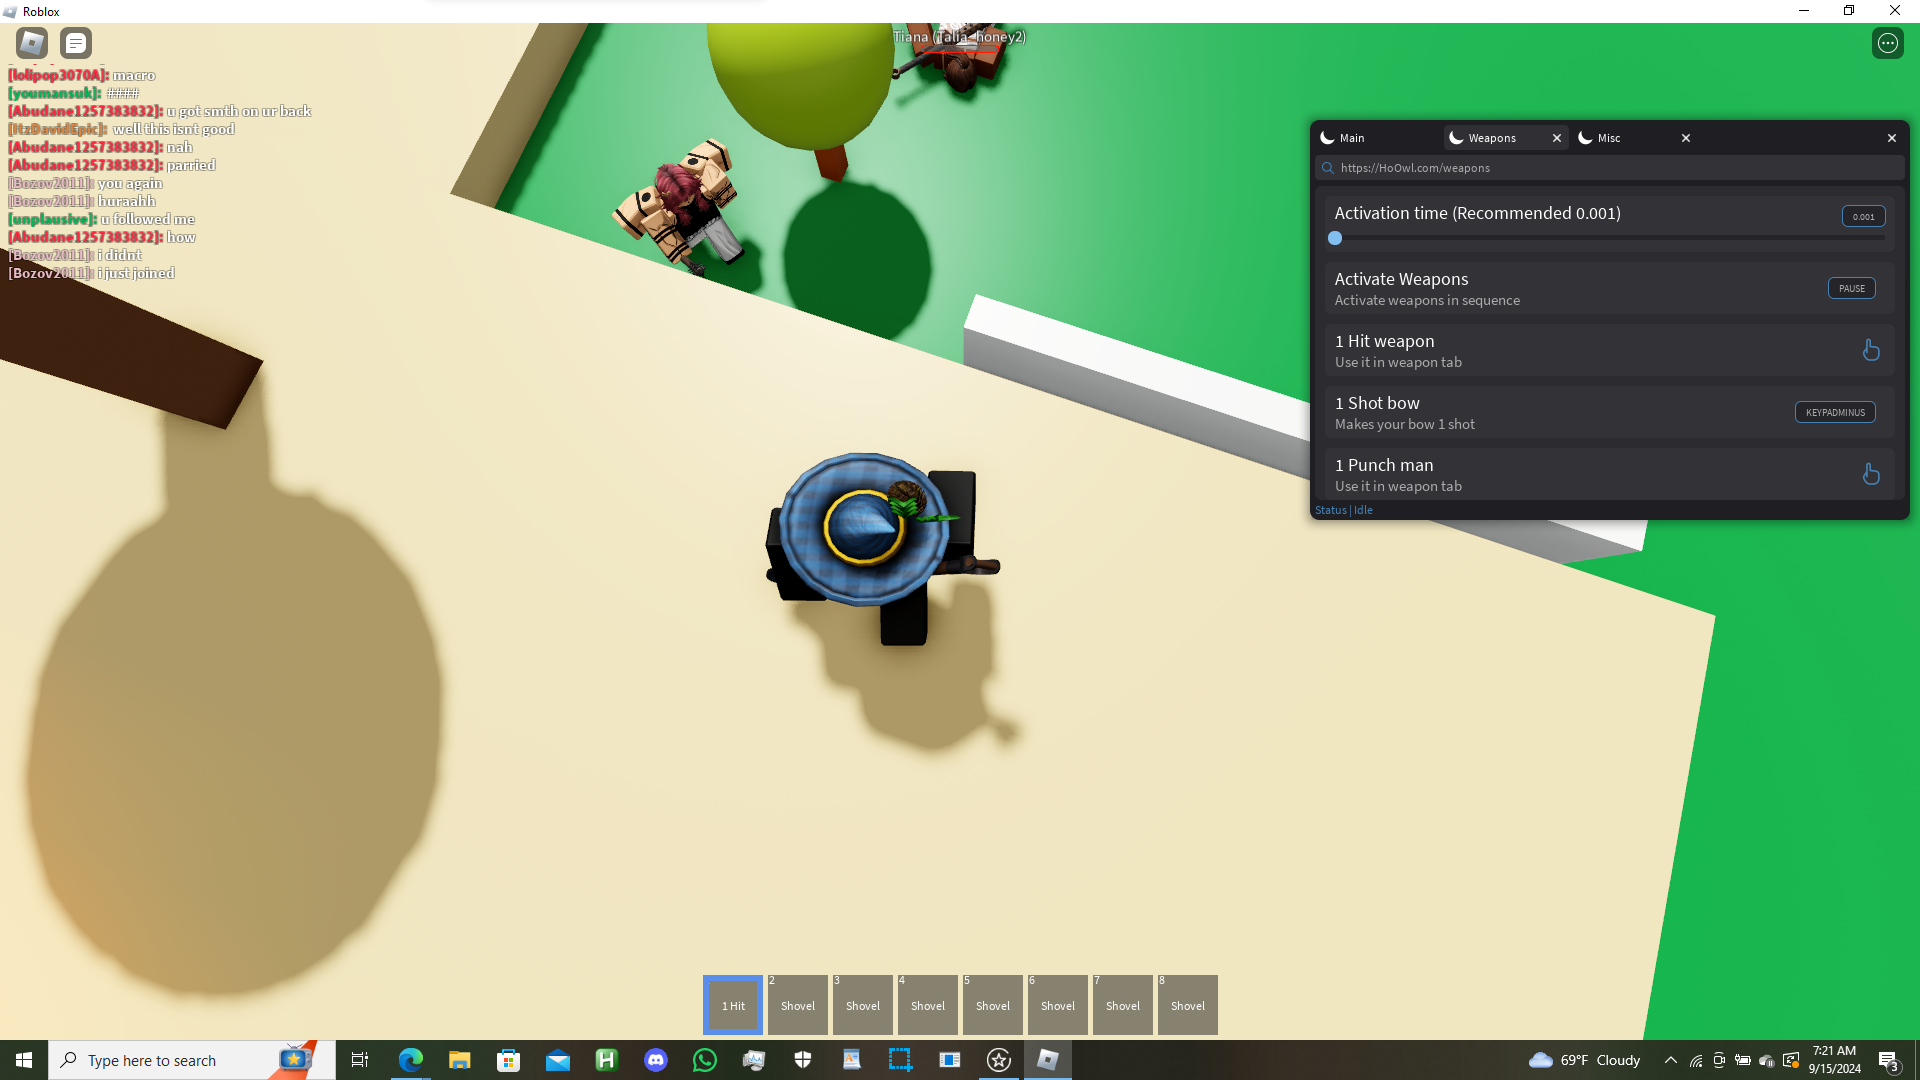Select hotbar slot 5 Shovel

993,1005
